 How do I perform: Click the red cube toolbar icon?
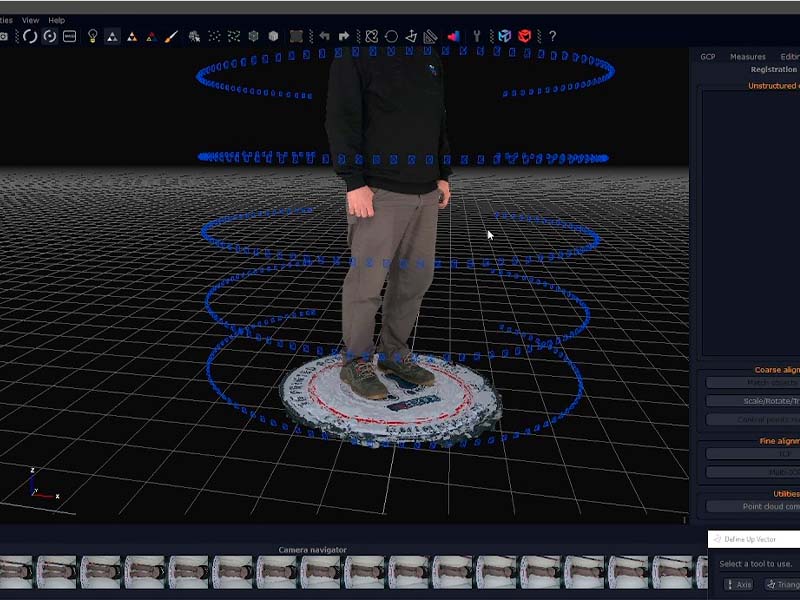coord(524,36)
